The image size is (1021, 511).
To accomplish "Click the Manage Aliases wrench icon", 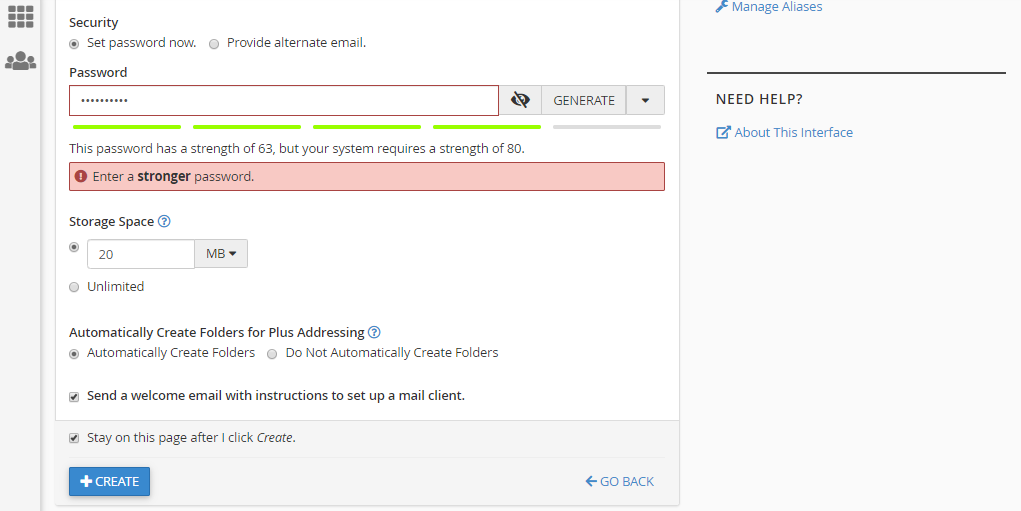I will tap(722, 7).
